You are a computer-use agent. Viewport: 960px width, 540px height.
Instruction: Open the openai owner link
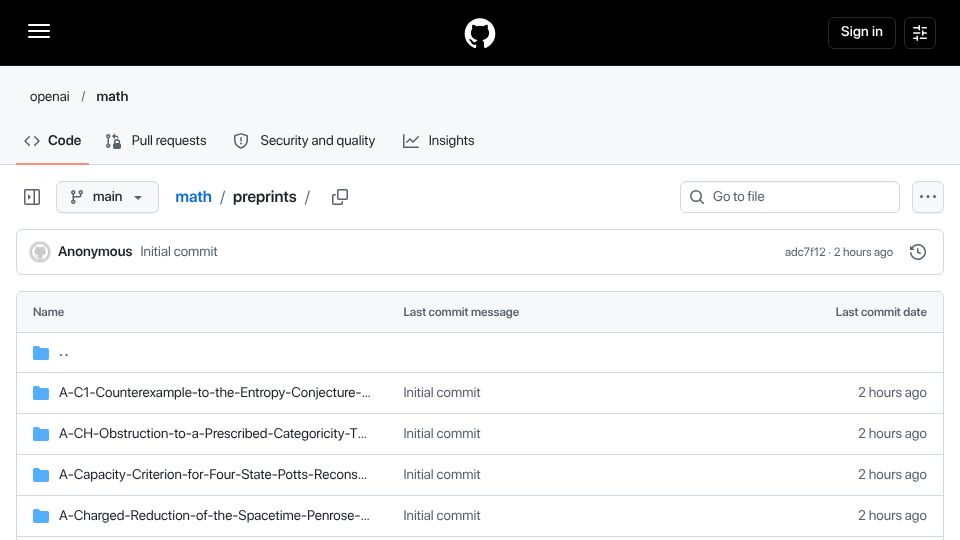tap(50, 97)
